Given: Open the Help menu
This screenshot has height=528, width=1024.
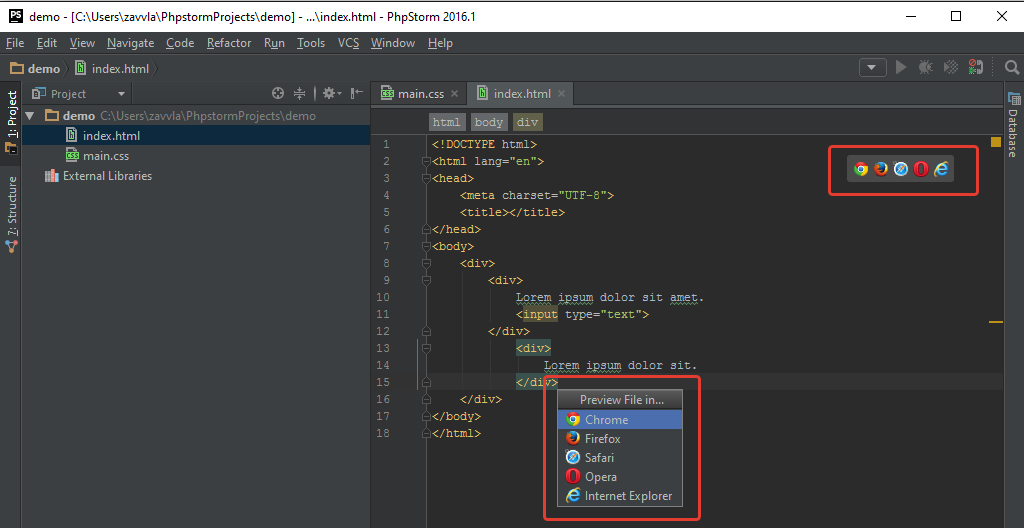Looking at the screenshot, I should click(x=440, y=43).
